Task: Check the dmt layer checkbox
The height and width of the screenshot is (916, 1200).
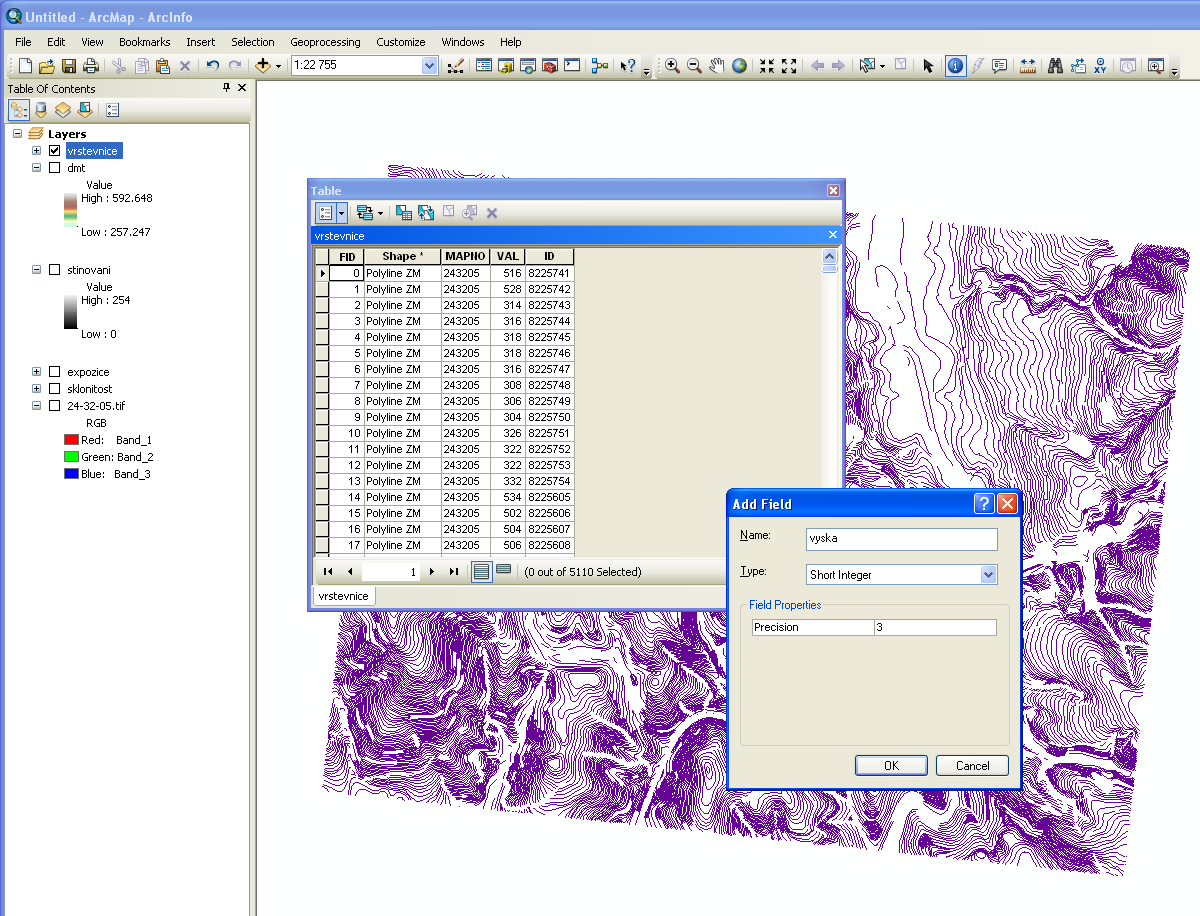Action: (55, 168)
